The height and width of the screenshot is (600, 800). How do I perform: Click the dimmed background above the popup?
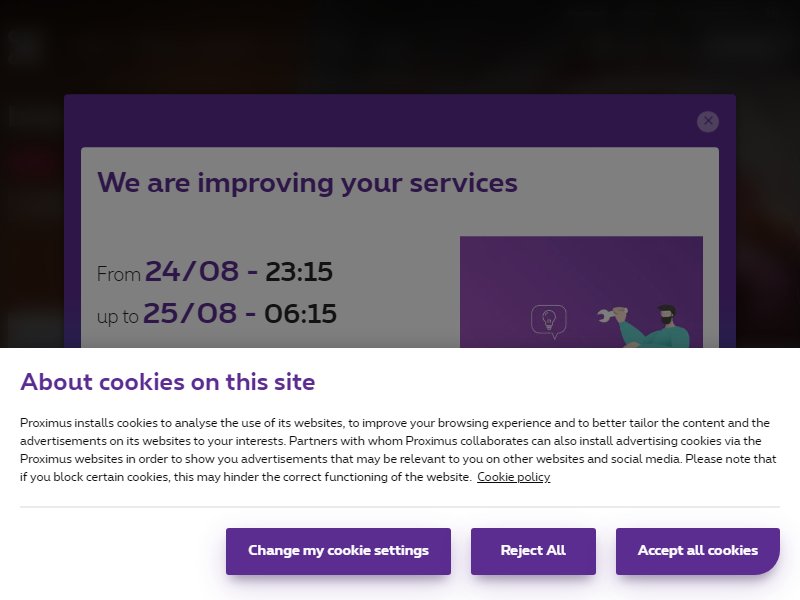tap(400, 46)
